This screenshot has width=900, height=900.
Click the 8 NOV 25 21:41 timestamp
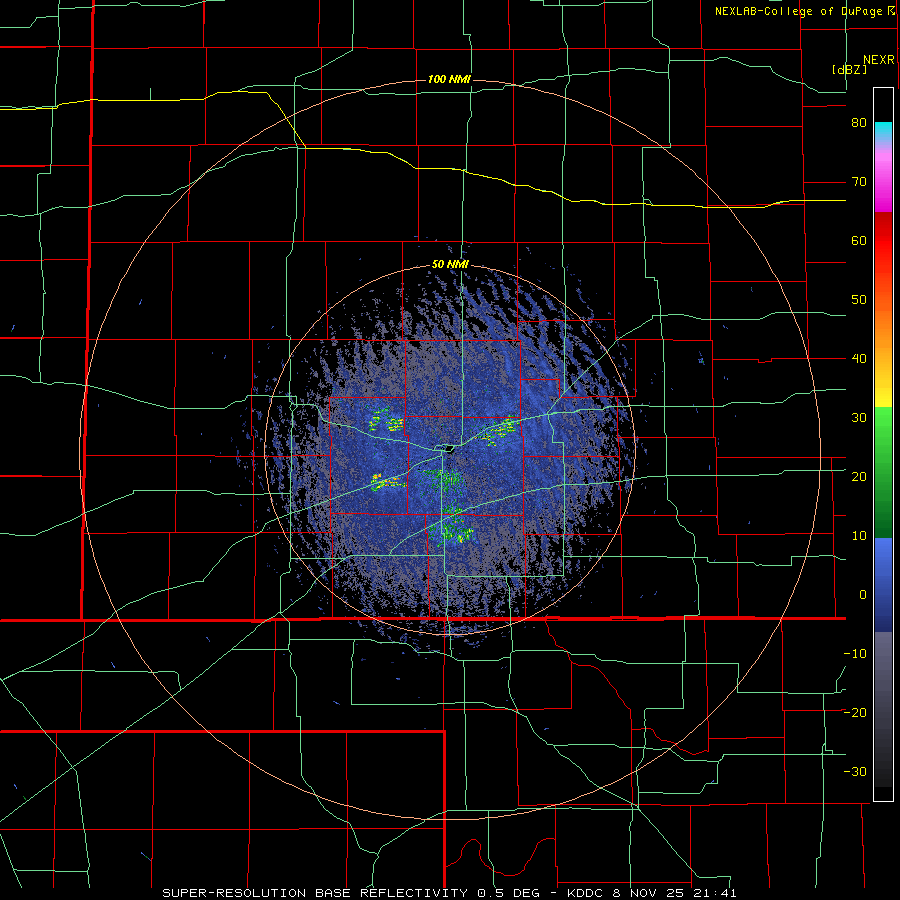674,893
